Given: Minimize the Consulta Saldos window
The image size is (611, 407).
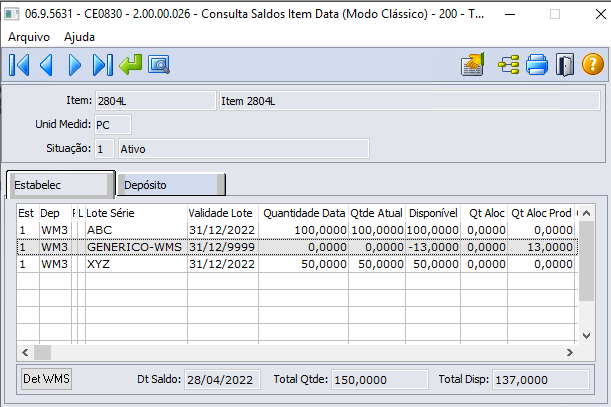Looking at the screenshot, I should coord(510,14).
